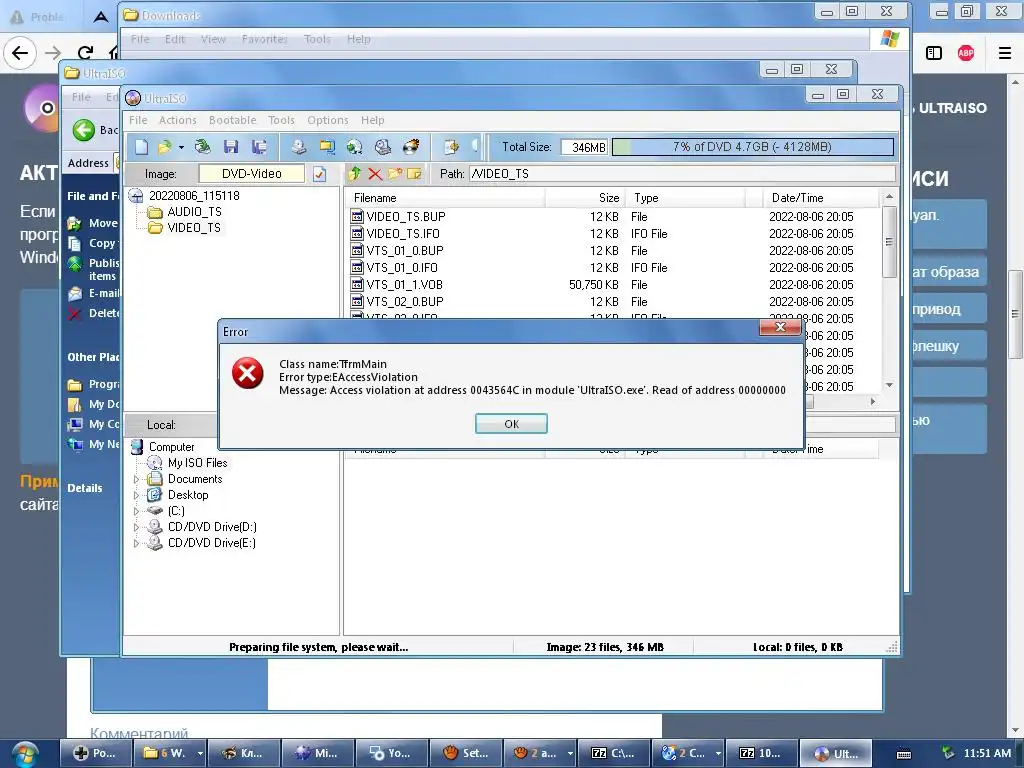
Task: Click the DVD-Video image type field
Action: 251,174
